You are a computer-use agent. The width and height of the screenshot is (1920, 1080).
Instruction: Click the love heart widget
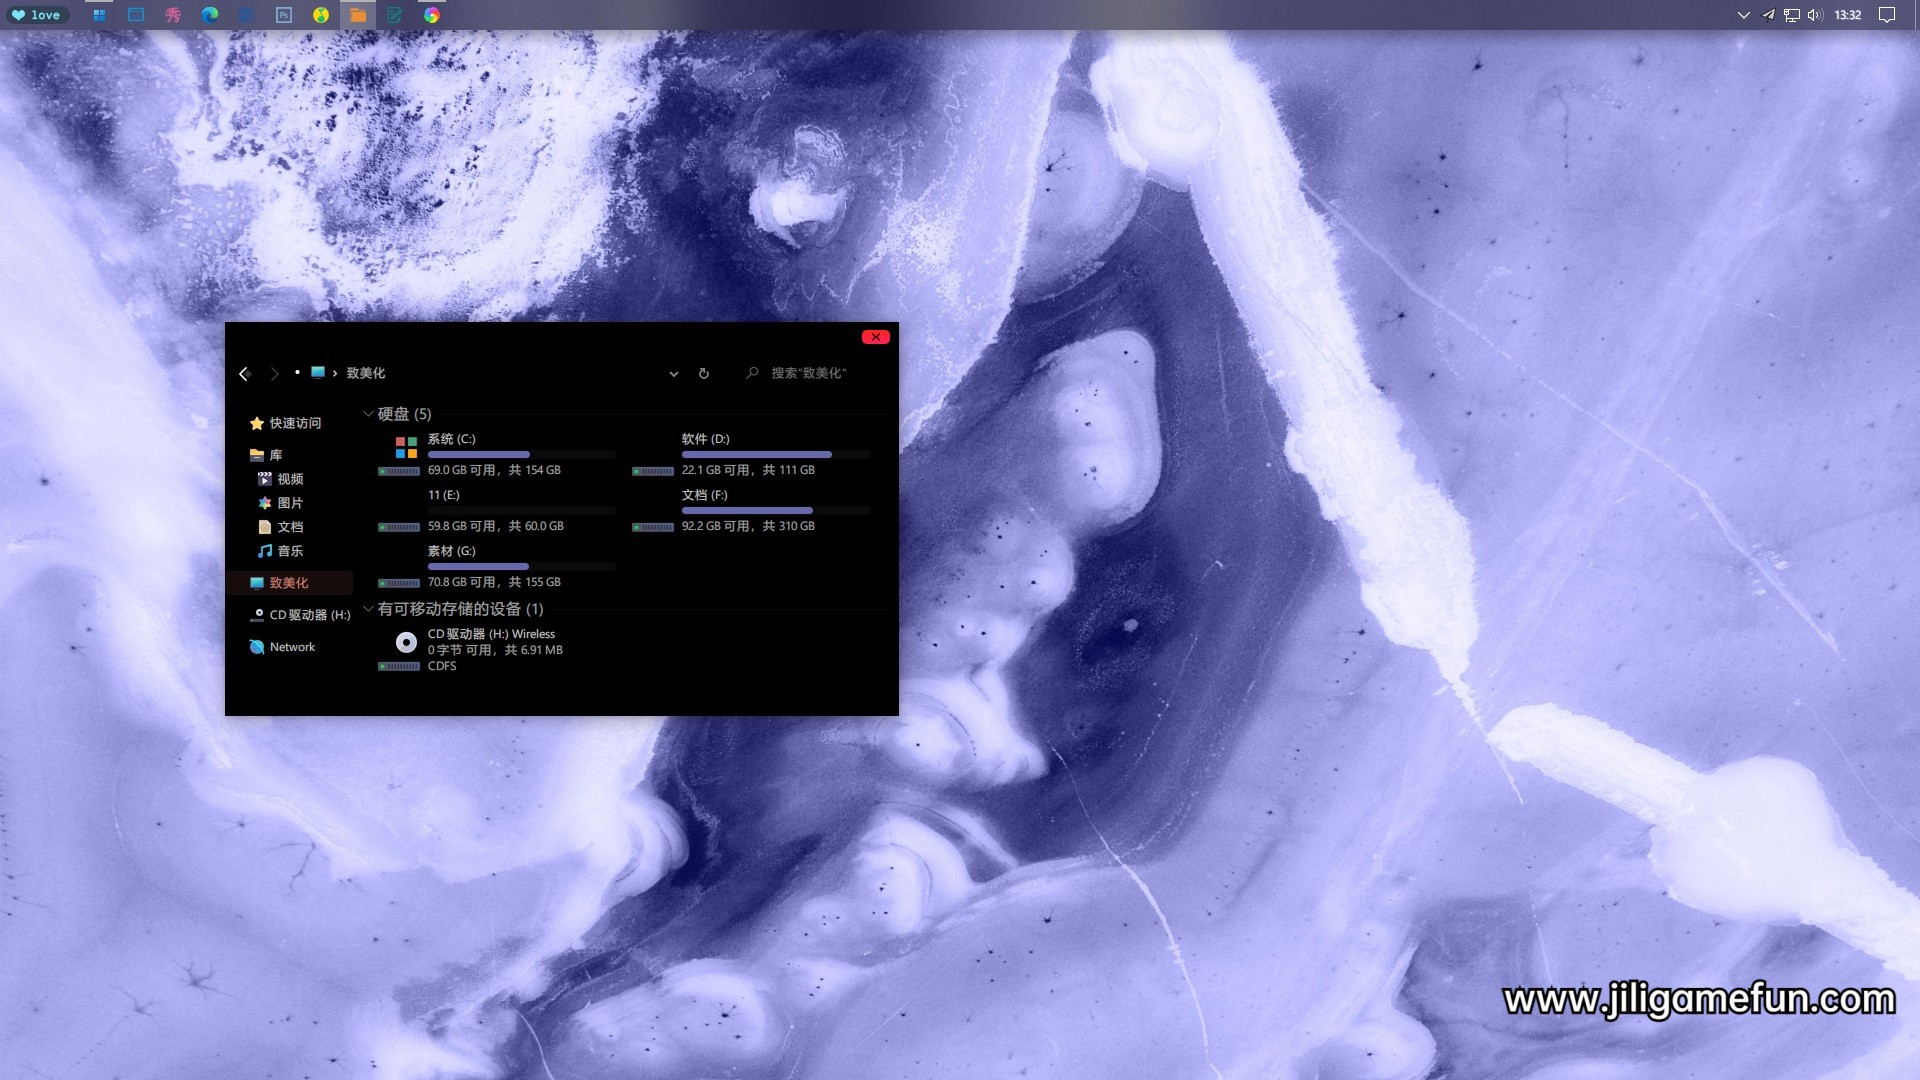tap(36, 15)
